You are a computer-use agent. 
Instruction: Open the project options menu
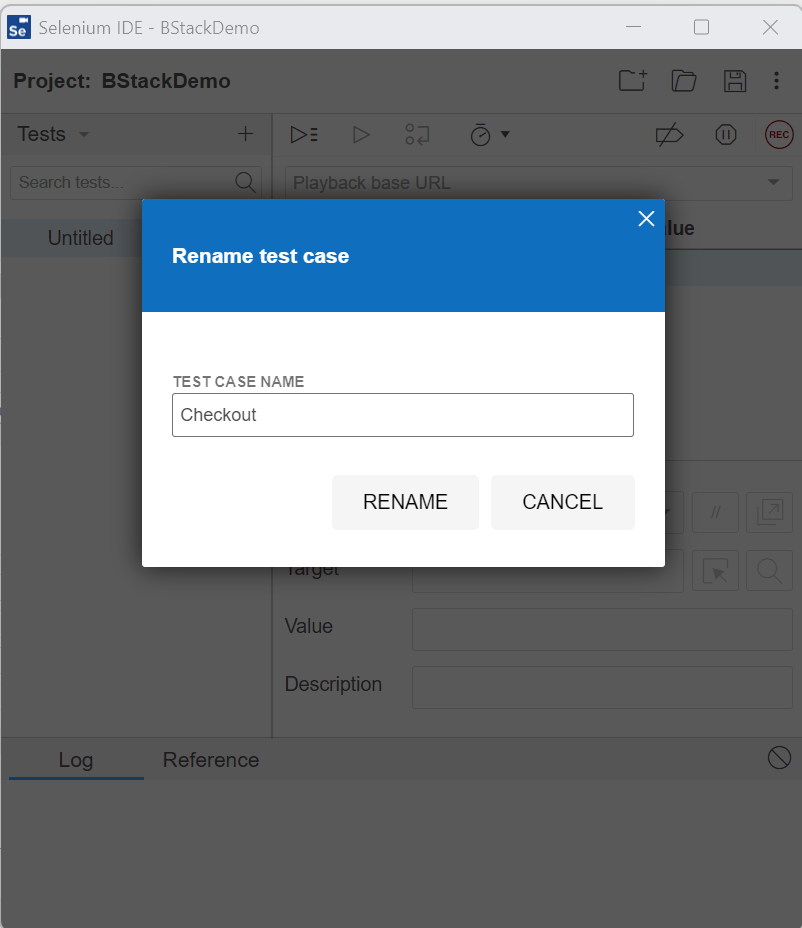[x=777, y=81]
